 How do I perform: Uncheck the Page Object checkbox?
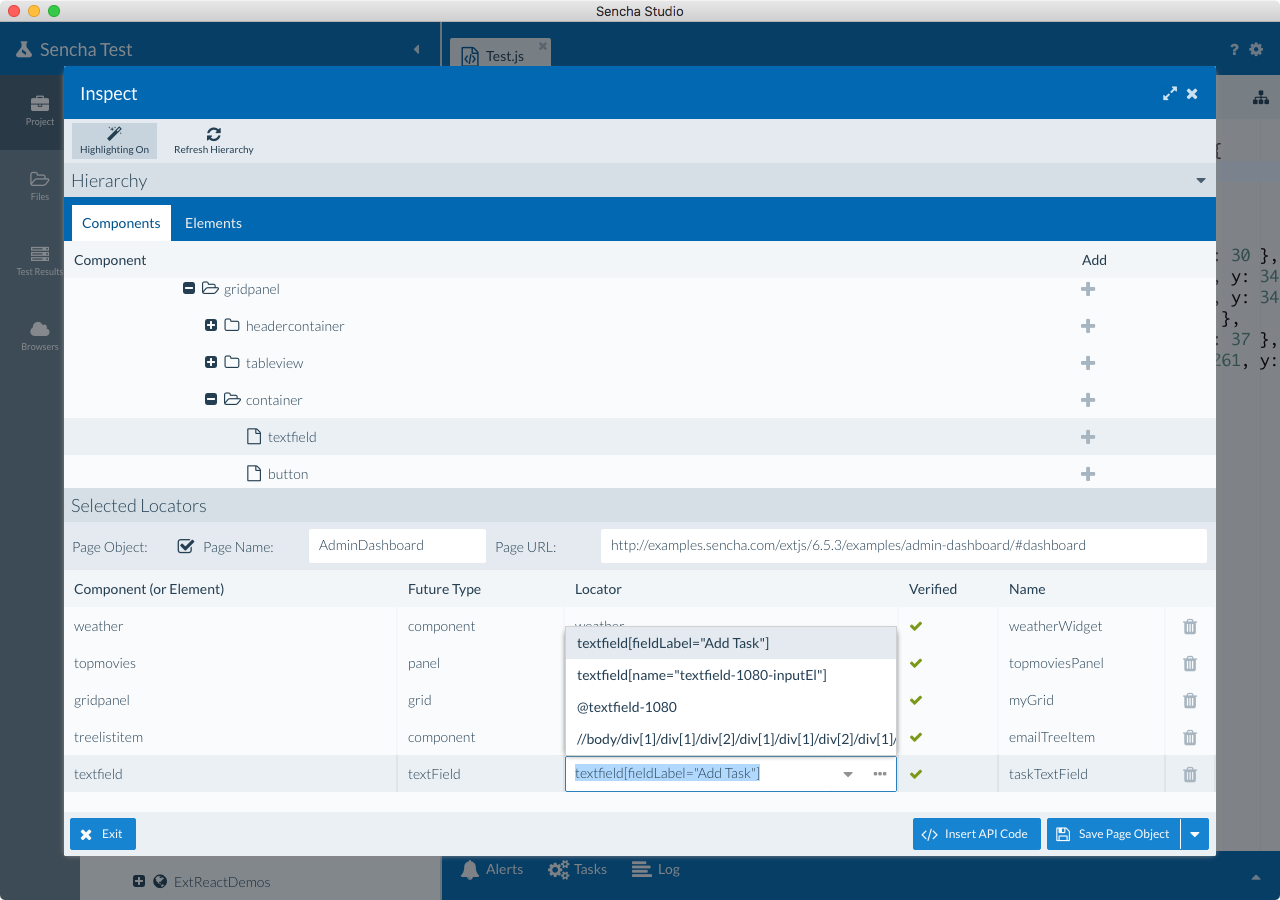click(185, 546)
